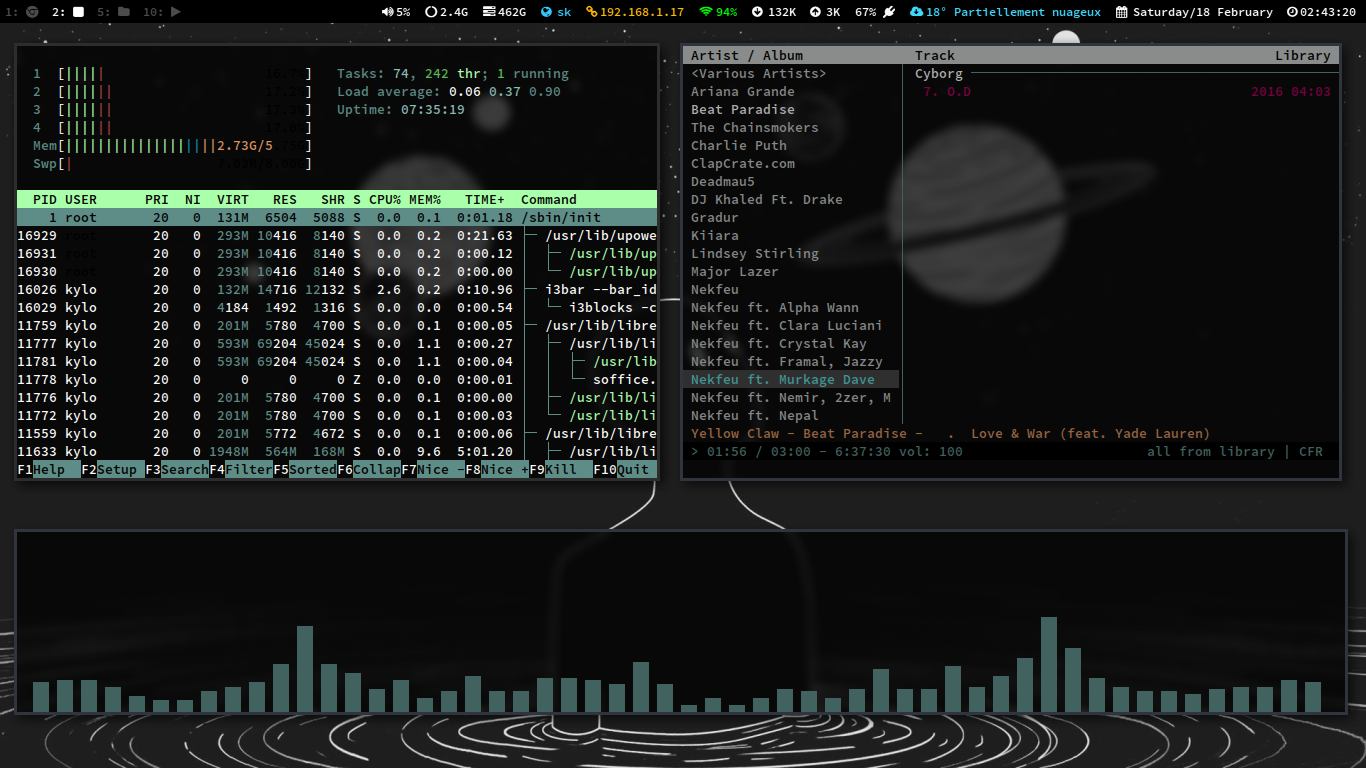Select Ariana Grande in artist list
The height and width of the screenshot is (768, 1366).
743,91
